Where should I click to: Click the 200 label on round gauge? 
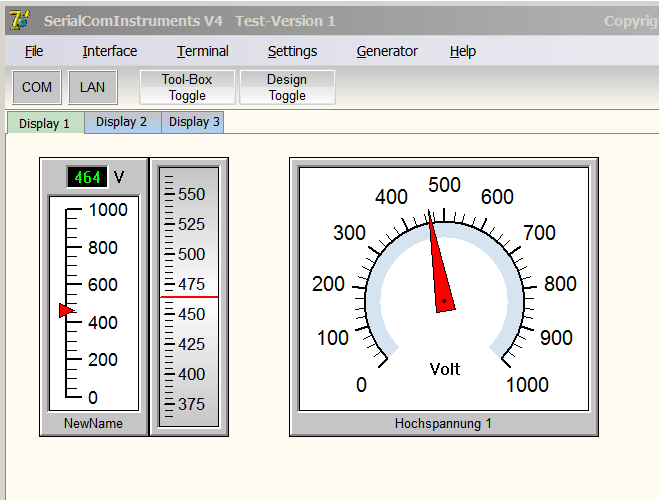tap(328, 284)
